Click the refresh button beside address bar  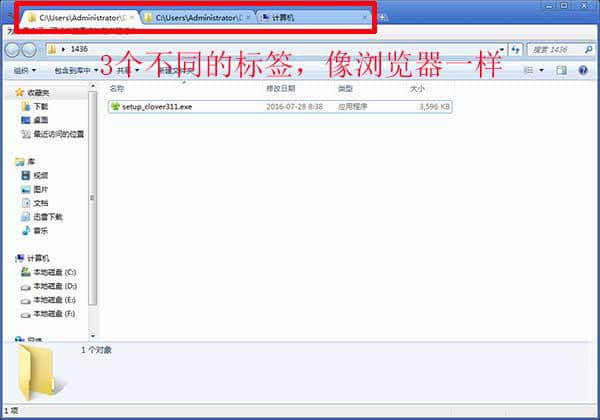(x=515, y=50)
